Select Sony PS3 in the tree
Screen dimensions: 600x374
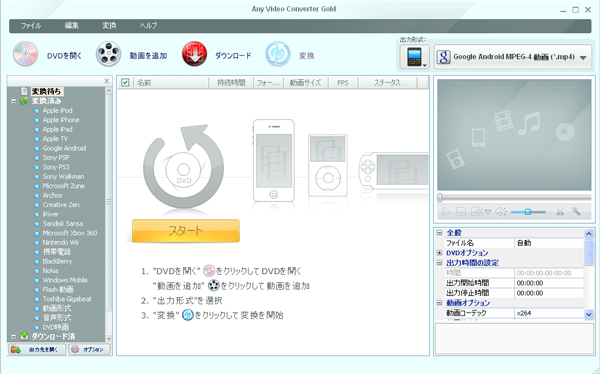point(56,167)
